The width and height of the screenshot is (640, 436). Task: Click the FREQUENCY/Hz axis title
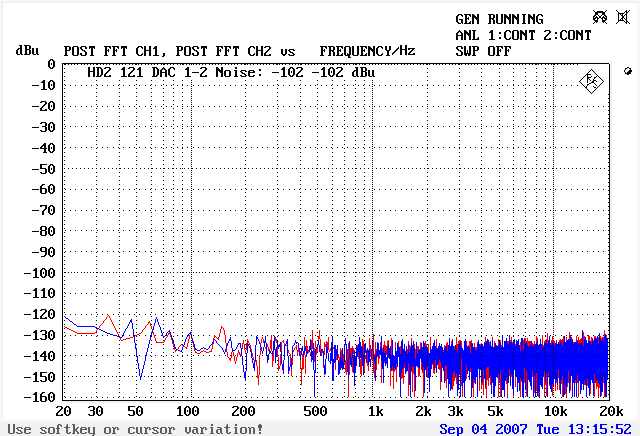(x=367, y=51)
